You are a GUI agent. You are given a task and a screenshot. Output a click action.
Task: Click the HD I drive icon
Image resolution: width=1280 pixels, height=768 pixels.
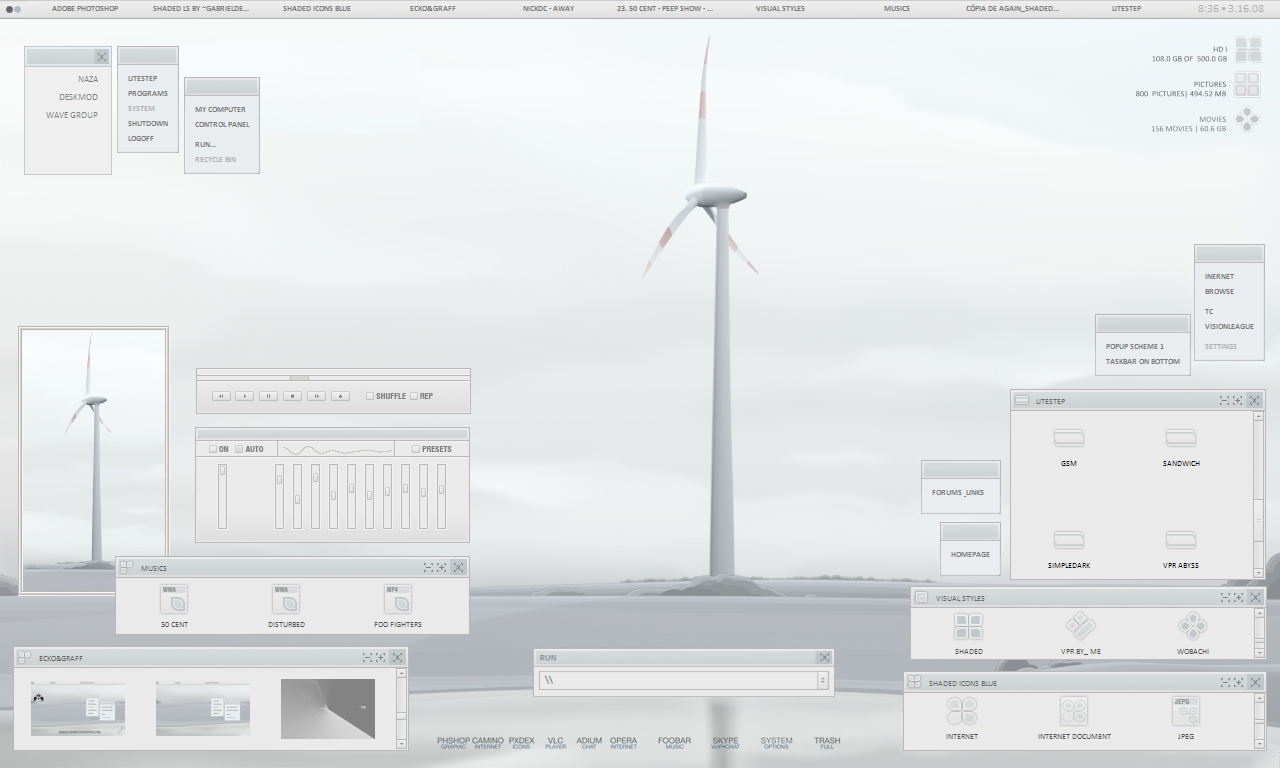(x=1248, y=51)
